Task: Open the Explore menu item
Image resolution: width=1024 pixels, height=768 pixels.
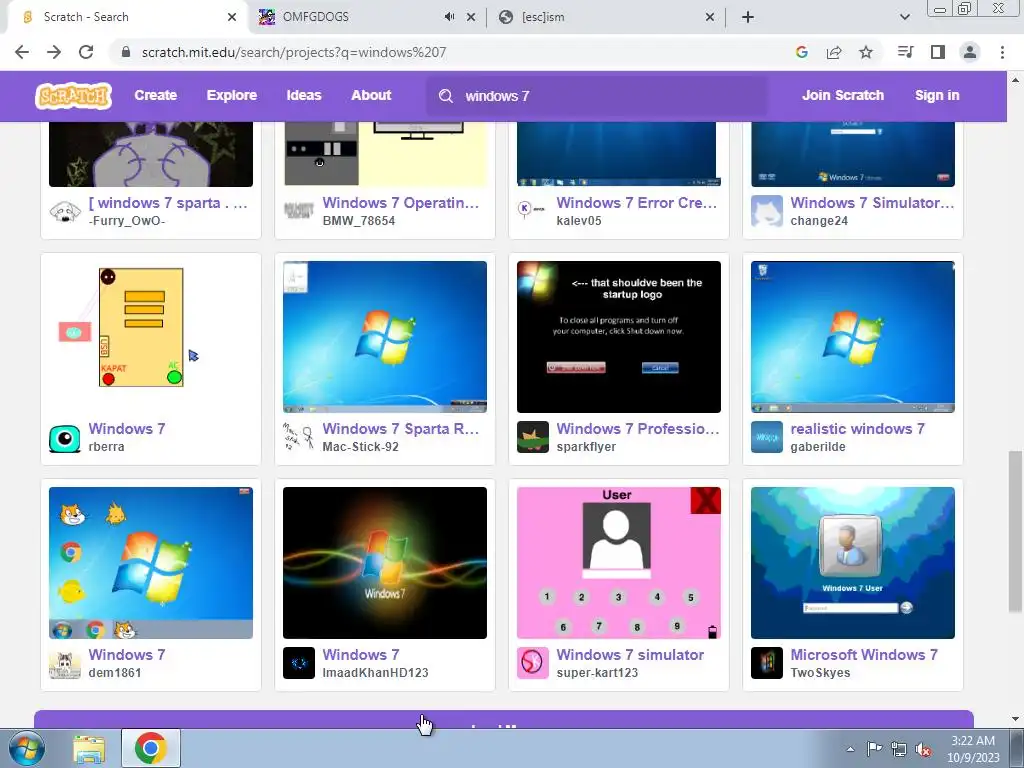Action: pyautogui.click(x=232, y=95)
